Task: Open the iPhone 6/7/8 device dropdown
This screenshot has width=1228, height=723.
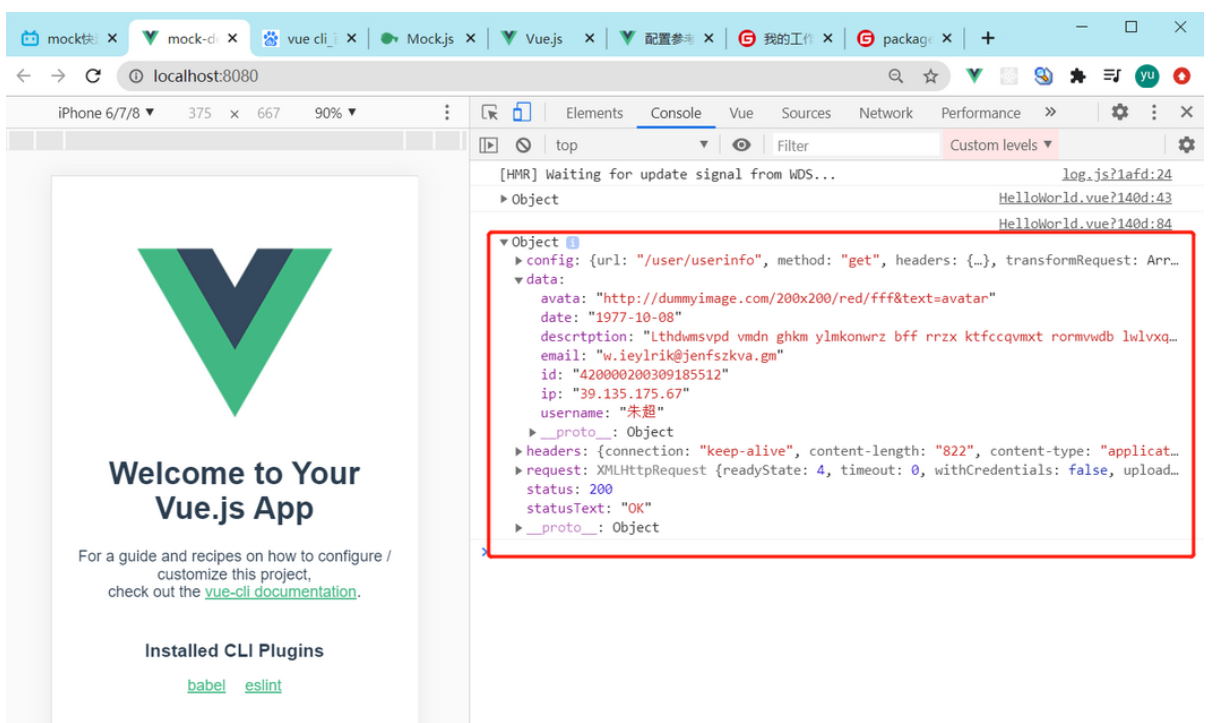Action: click(x=107, y=113)
